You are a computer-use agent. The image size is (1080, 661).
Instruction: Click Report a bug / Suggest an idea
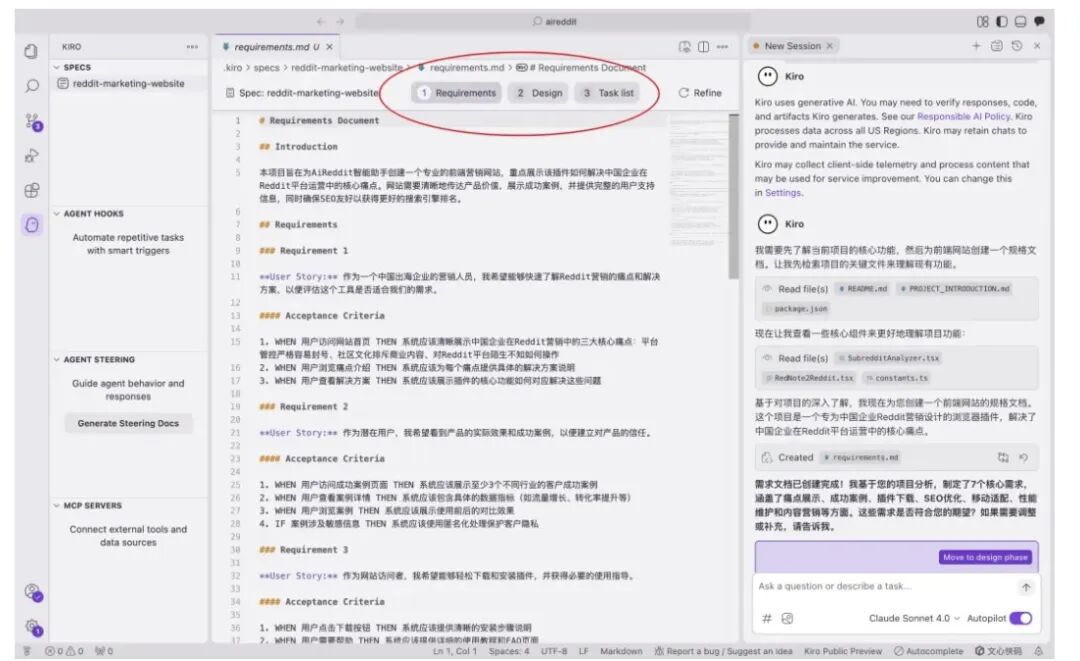pos(723,651)
